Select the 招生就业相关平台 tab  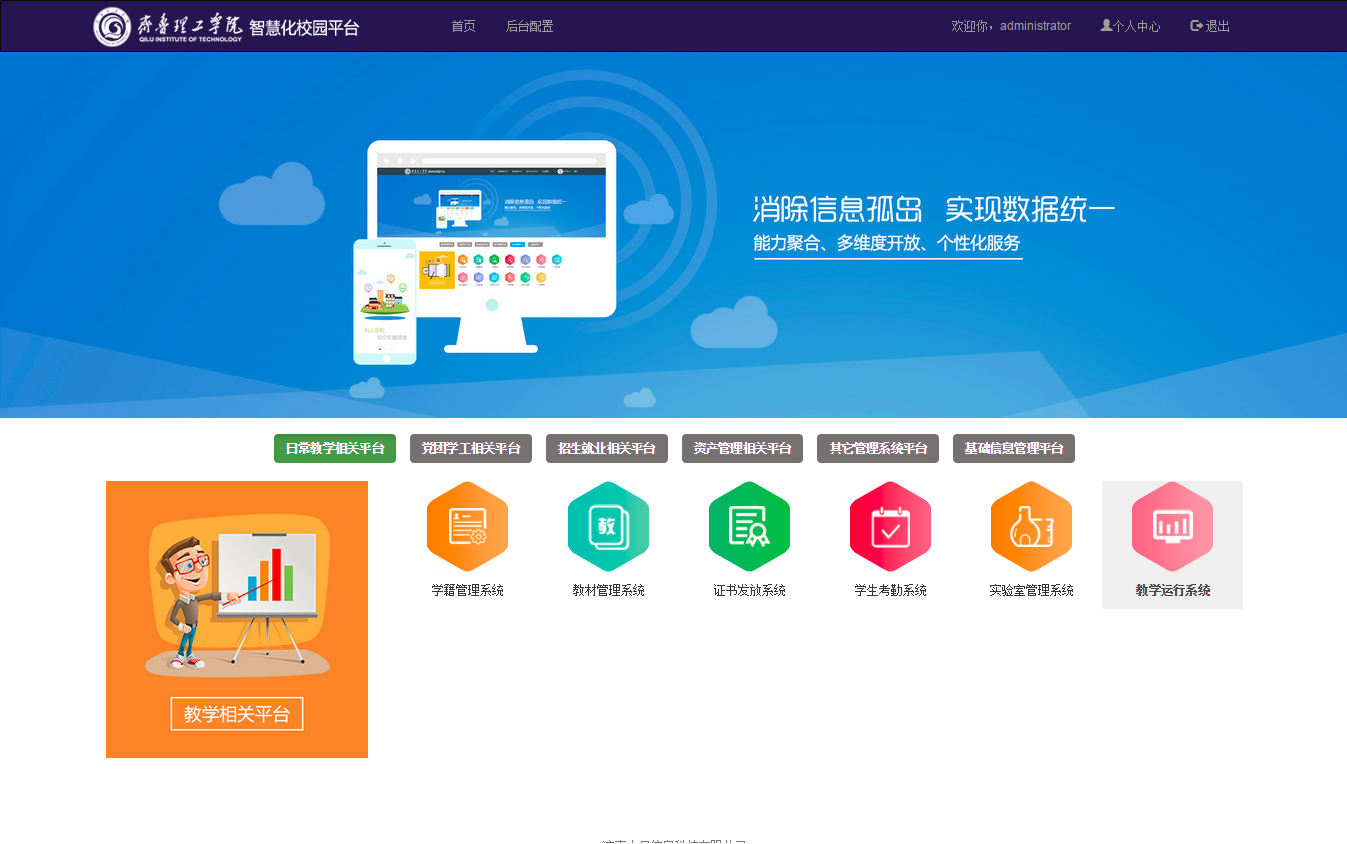pos(607,449)
